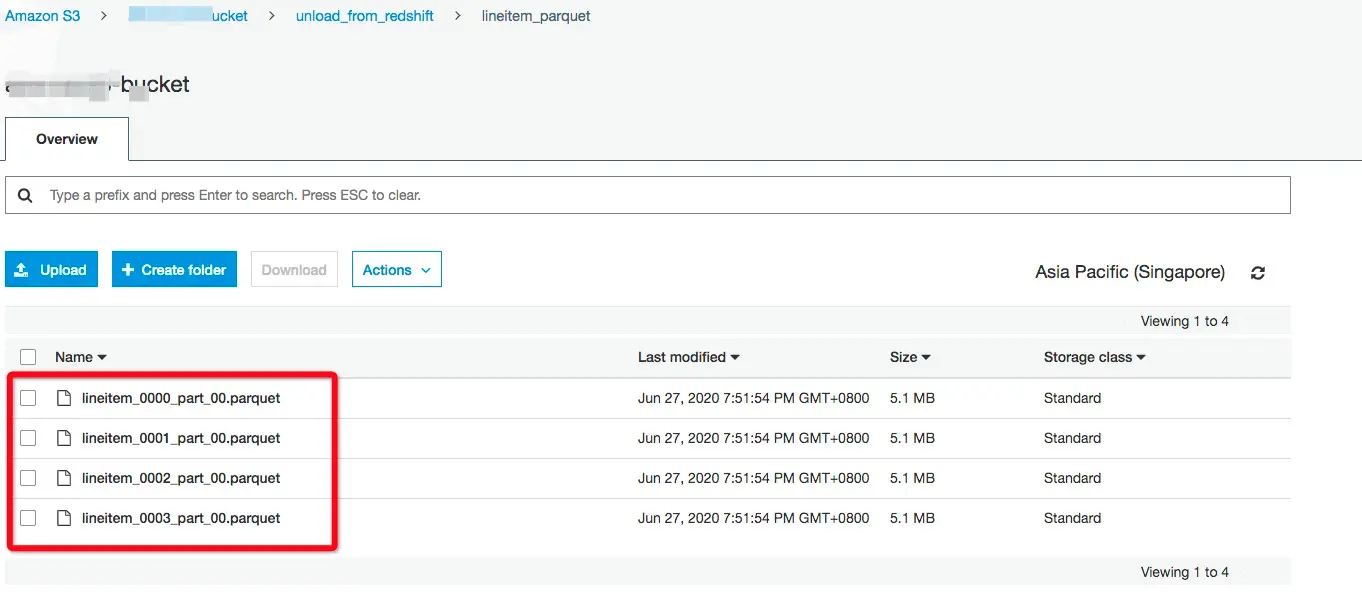Click 5.1 MB size of lineitem_0000_part_00.parquet
1362x615 pixels.
912,398
